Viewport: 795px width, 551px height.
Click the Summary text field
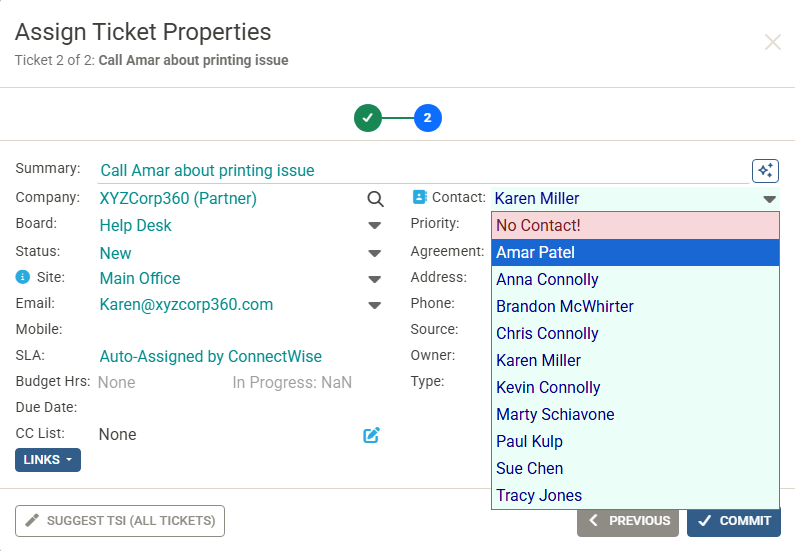coord(423,171)
